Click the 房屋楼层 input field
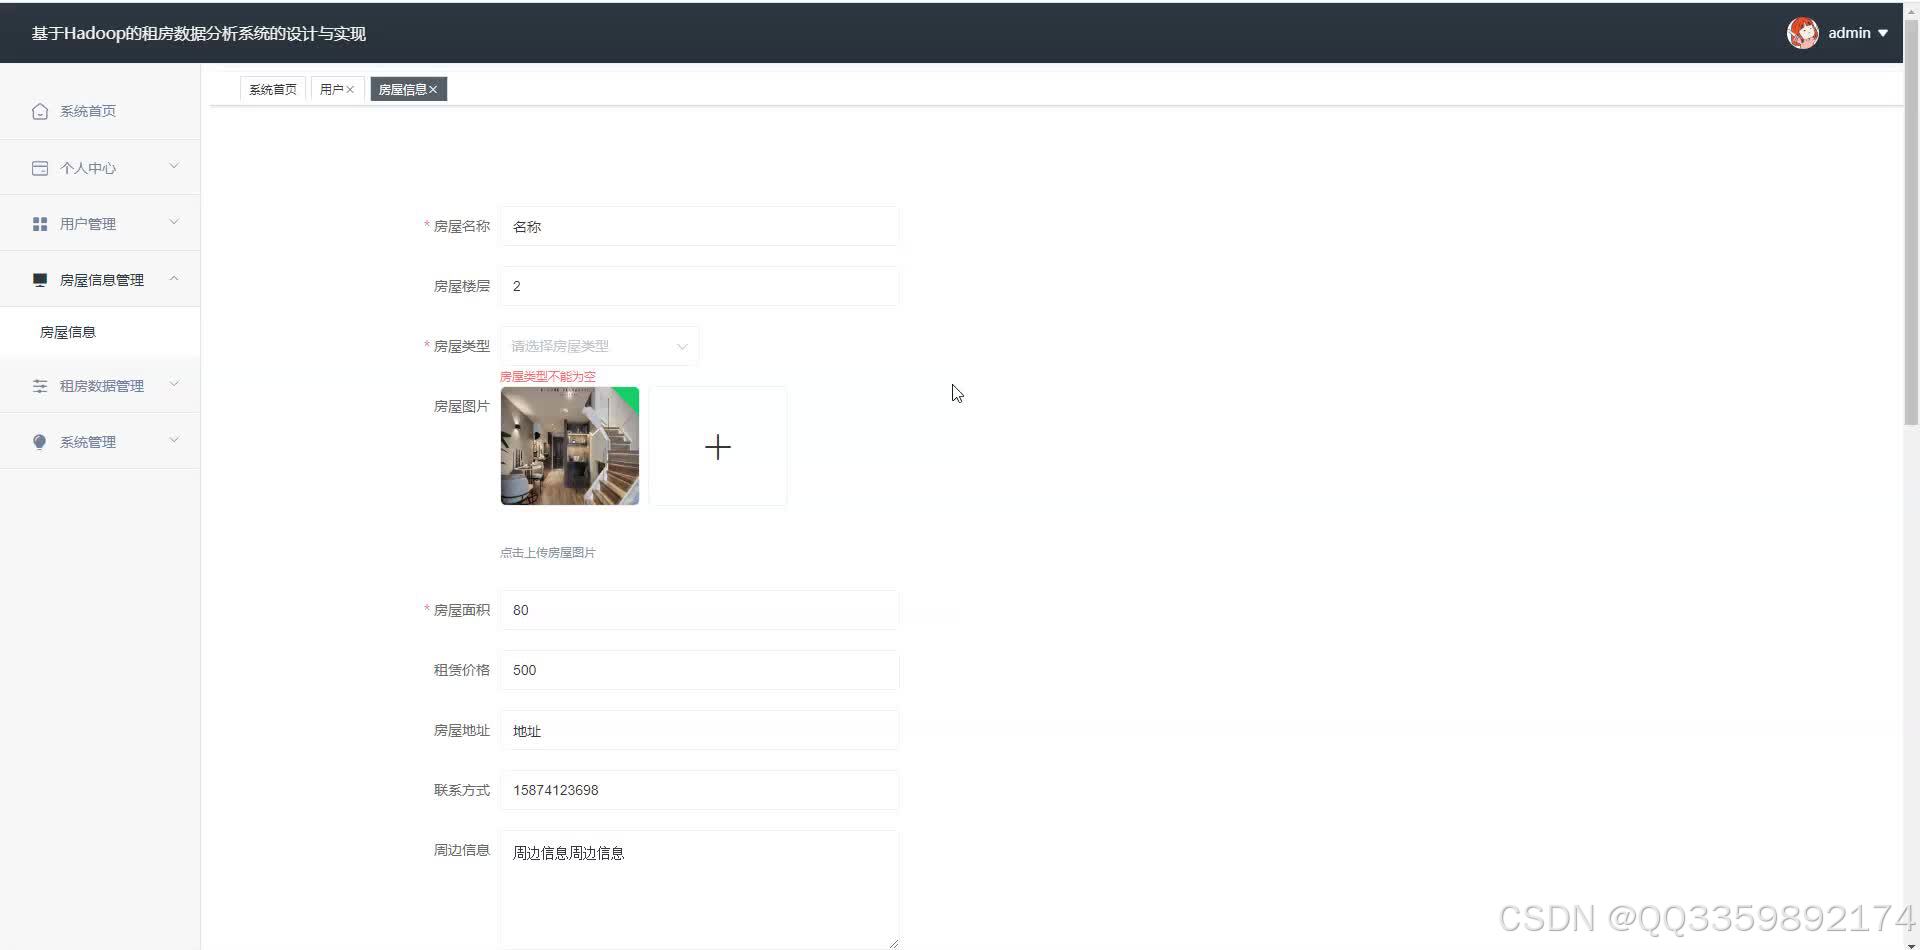 click(x=699, y=286)
